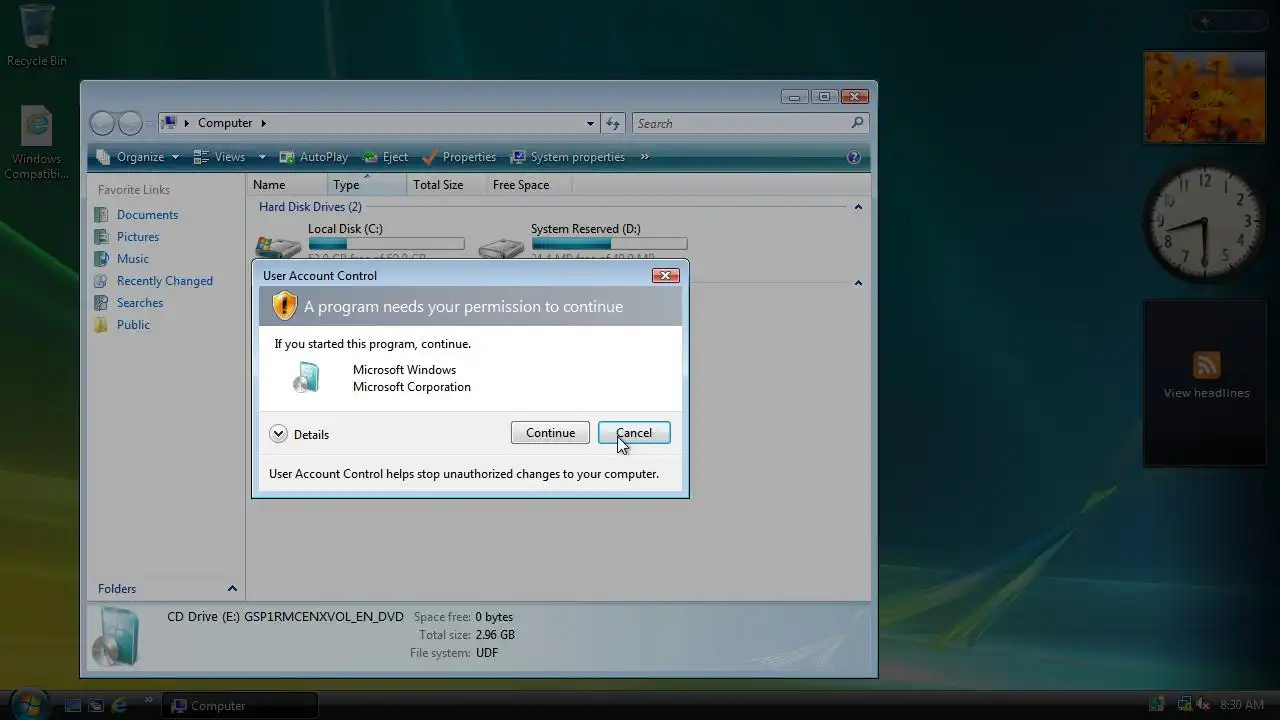Launch Internet Explorer from quick launch
Image resolution: width=1280 pixels, height=720 pixels.
click(x=120, y=705)
